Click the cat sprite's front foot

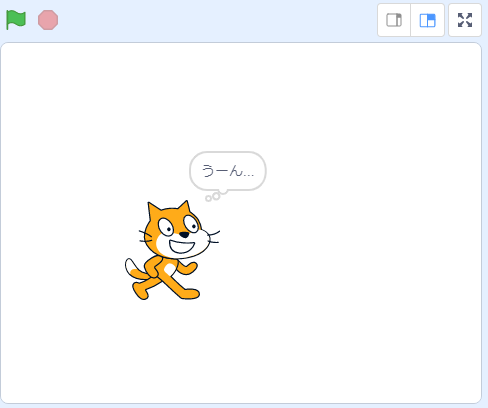coord(188,294)
